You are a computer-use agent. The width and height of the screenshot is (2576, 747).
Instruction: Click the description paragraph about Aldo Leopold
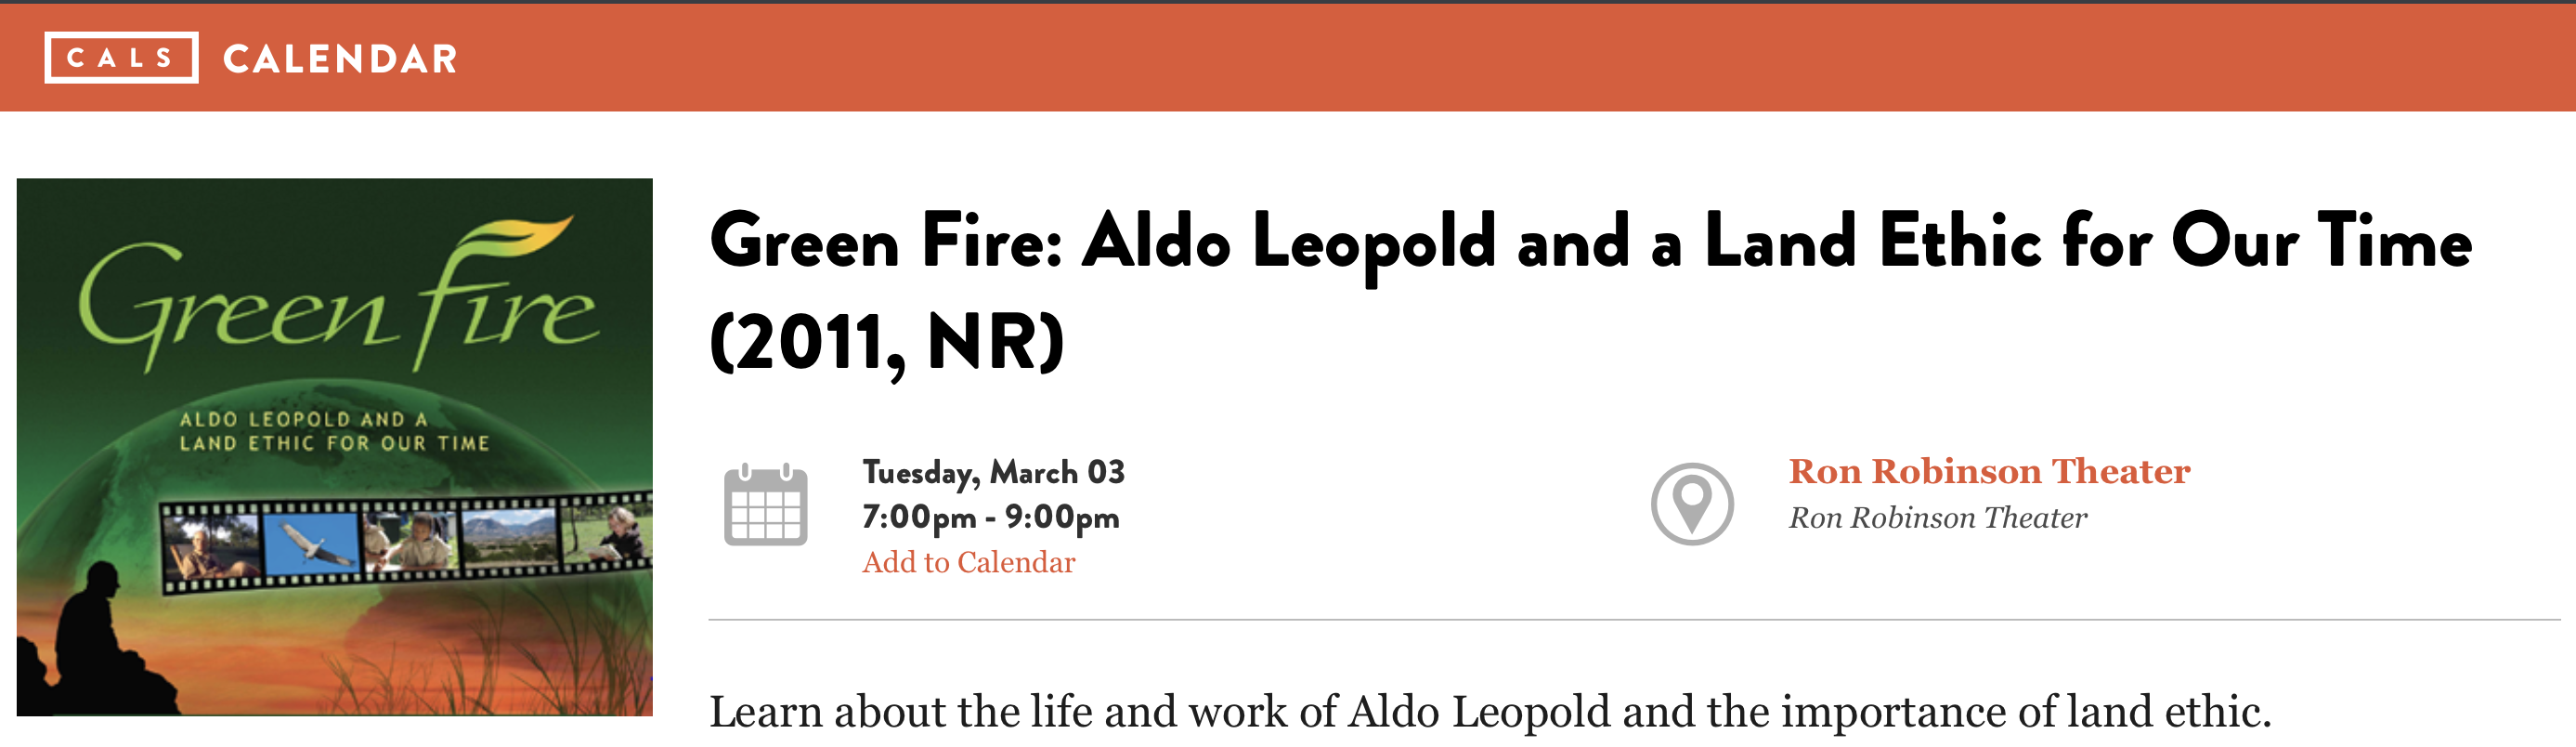(1490, 712)
